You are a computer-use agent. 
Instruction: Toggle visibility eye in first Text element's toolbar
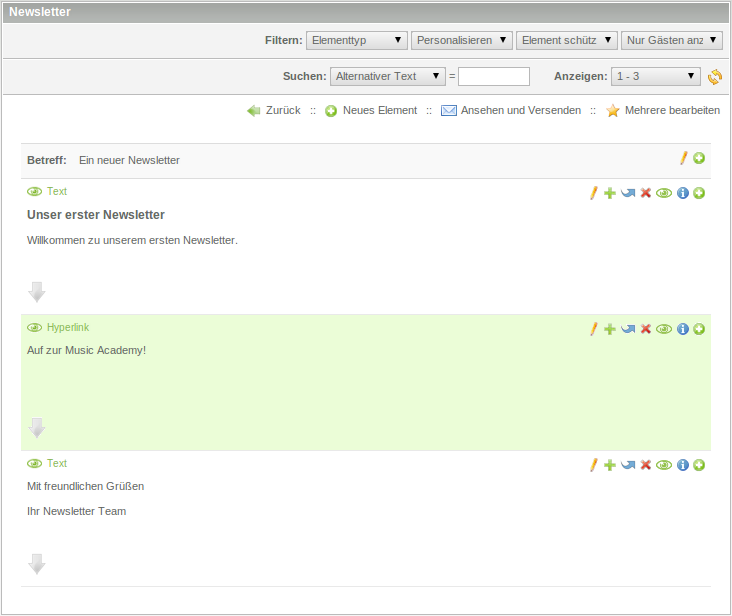664,193
